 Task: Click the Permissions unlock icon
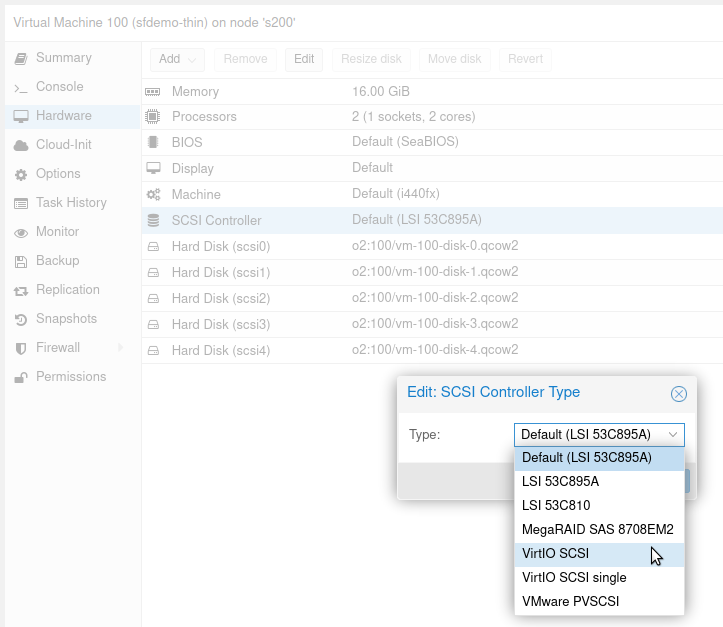[x=21, y=378]
